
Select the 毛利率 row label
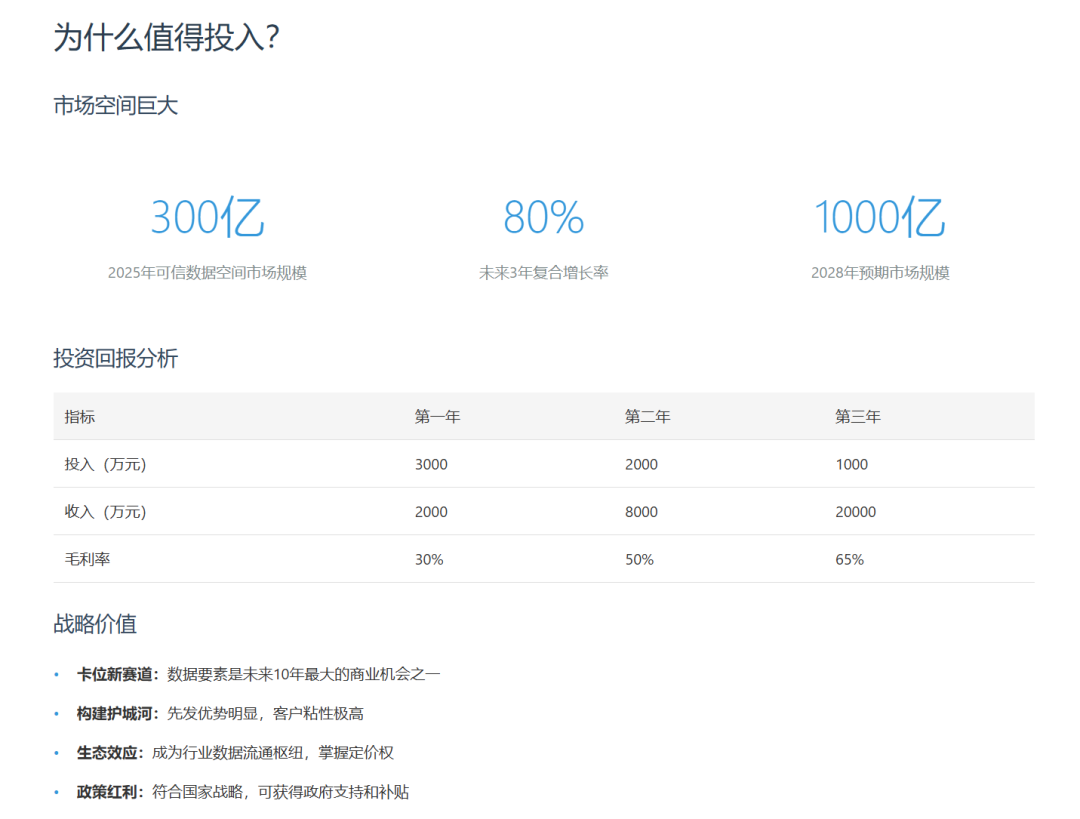87,559
